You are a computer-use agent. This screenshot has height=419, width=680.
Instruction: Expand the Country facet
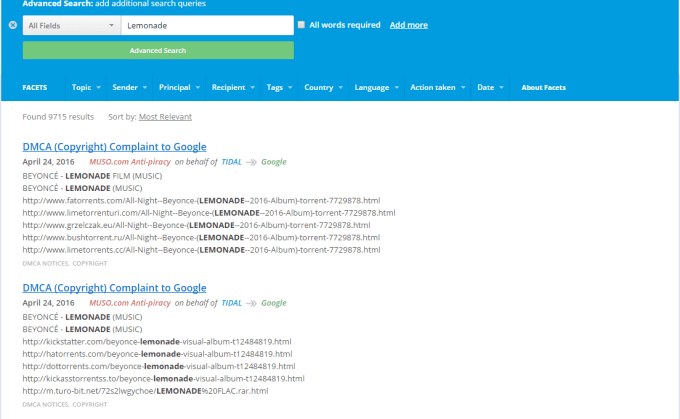(x=323, y=87)
